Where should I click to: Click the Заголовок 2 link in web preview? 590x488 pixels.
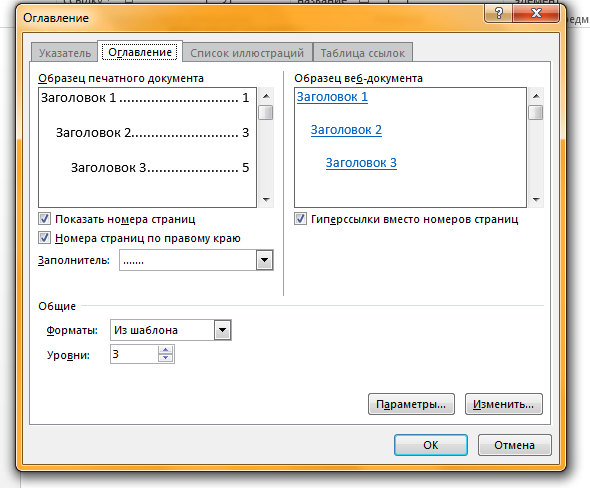(346, 130)
